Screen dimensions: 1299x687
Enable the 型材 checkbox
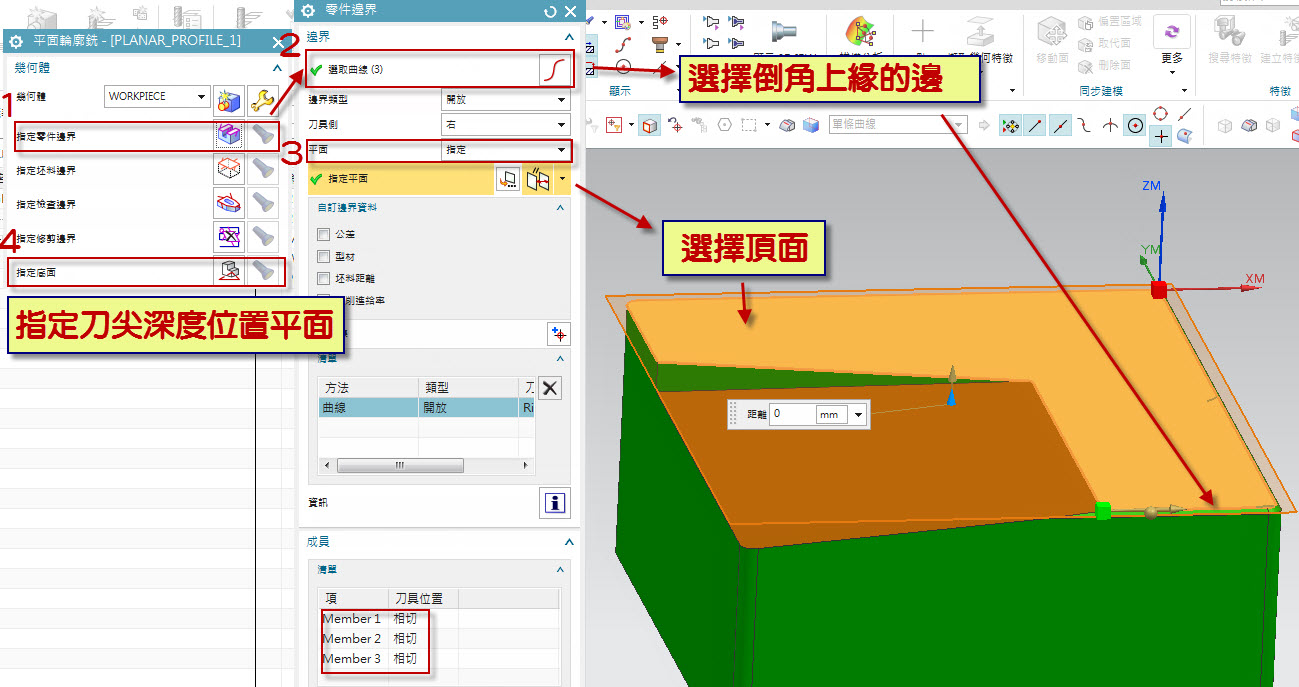click(x=323, y=256)
